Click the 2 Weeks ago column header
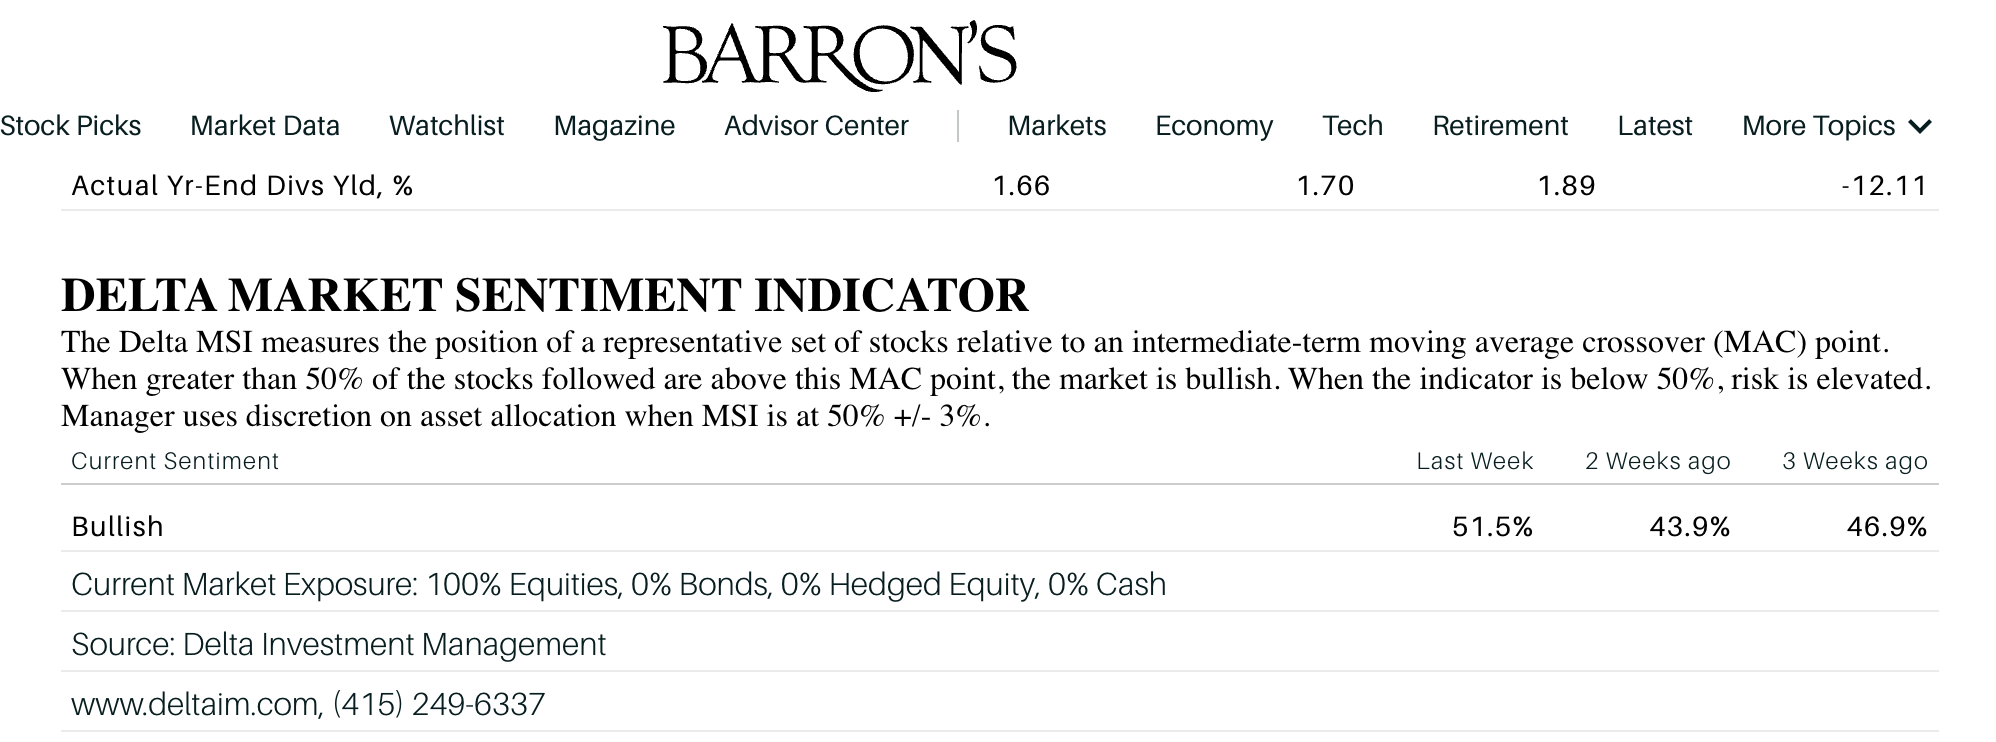The width and height of the screenshot is (1996, 742). [1657, 461]
